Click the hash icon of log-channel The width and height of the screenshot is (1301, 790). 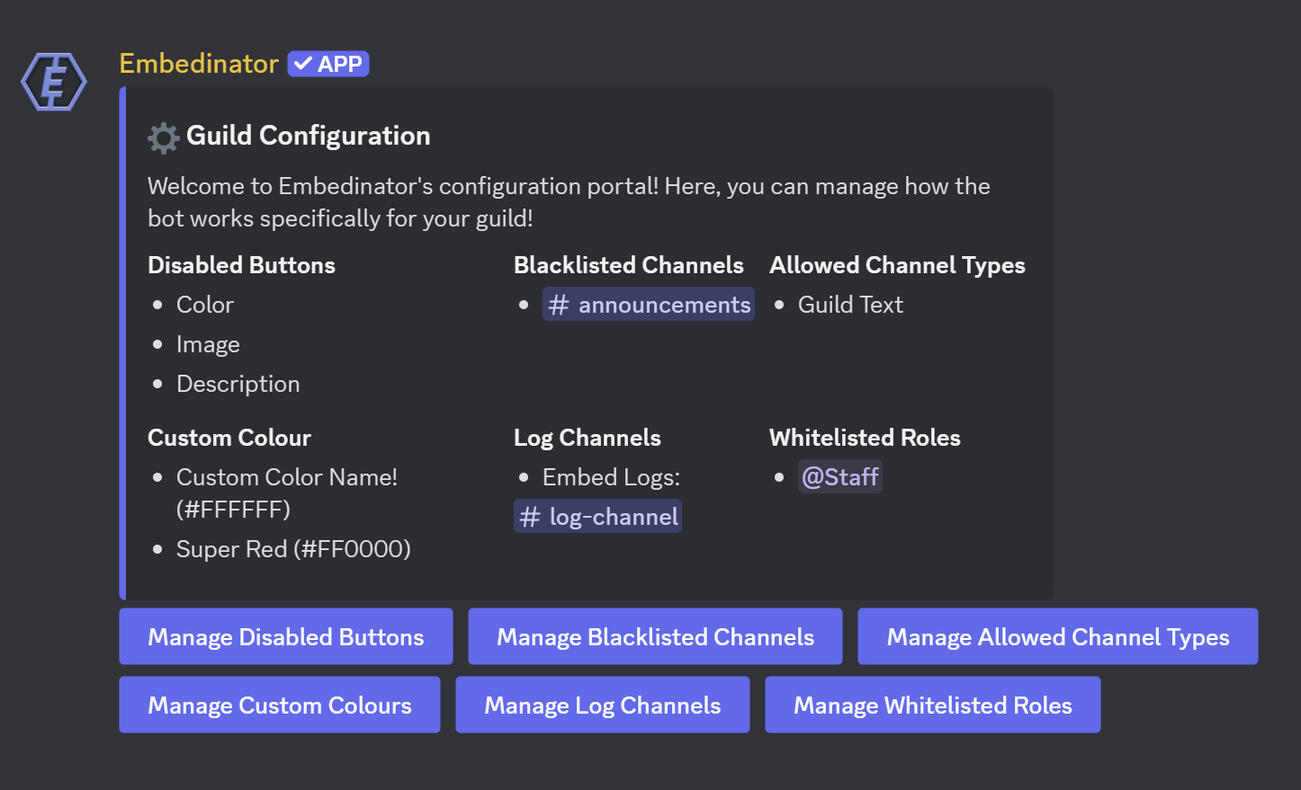pos(530,517)
